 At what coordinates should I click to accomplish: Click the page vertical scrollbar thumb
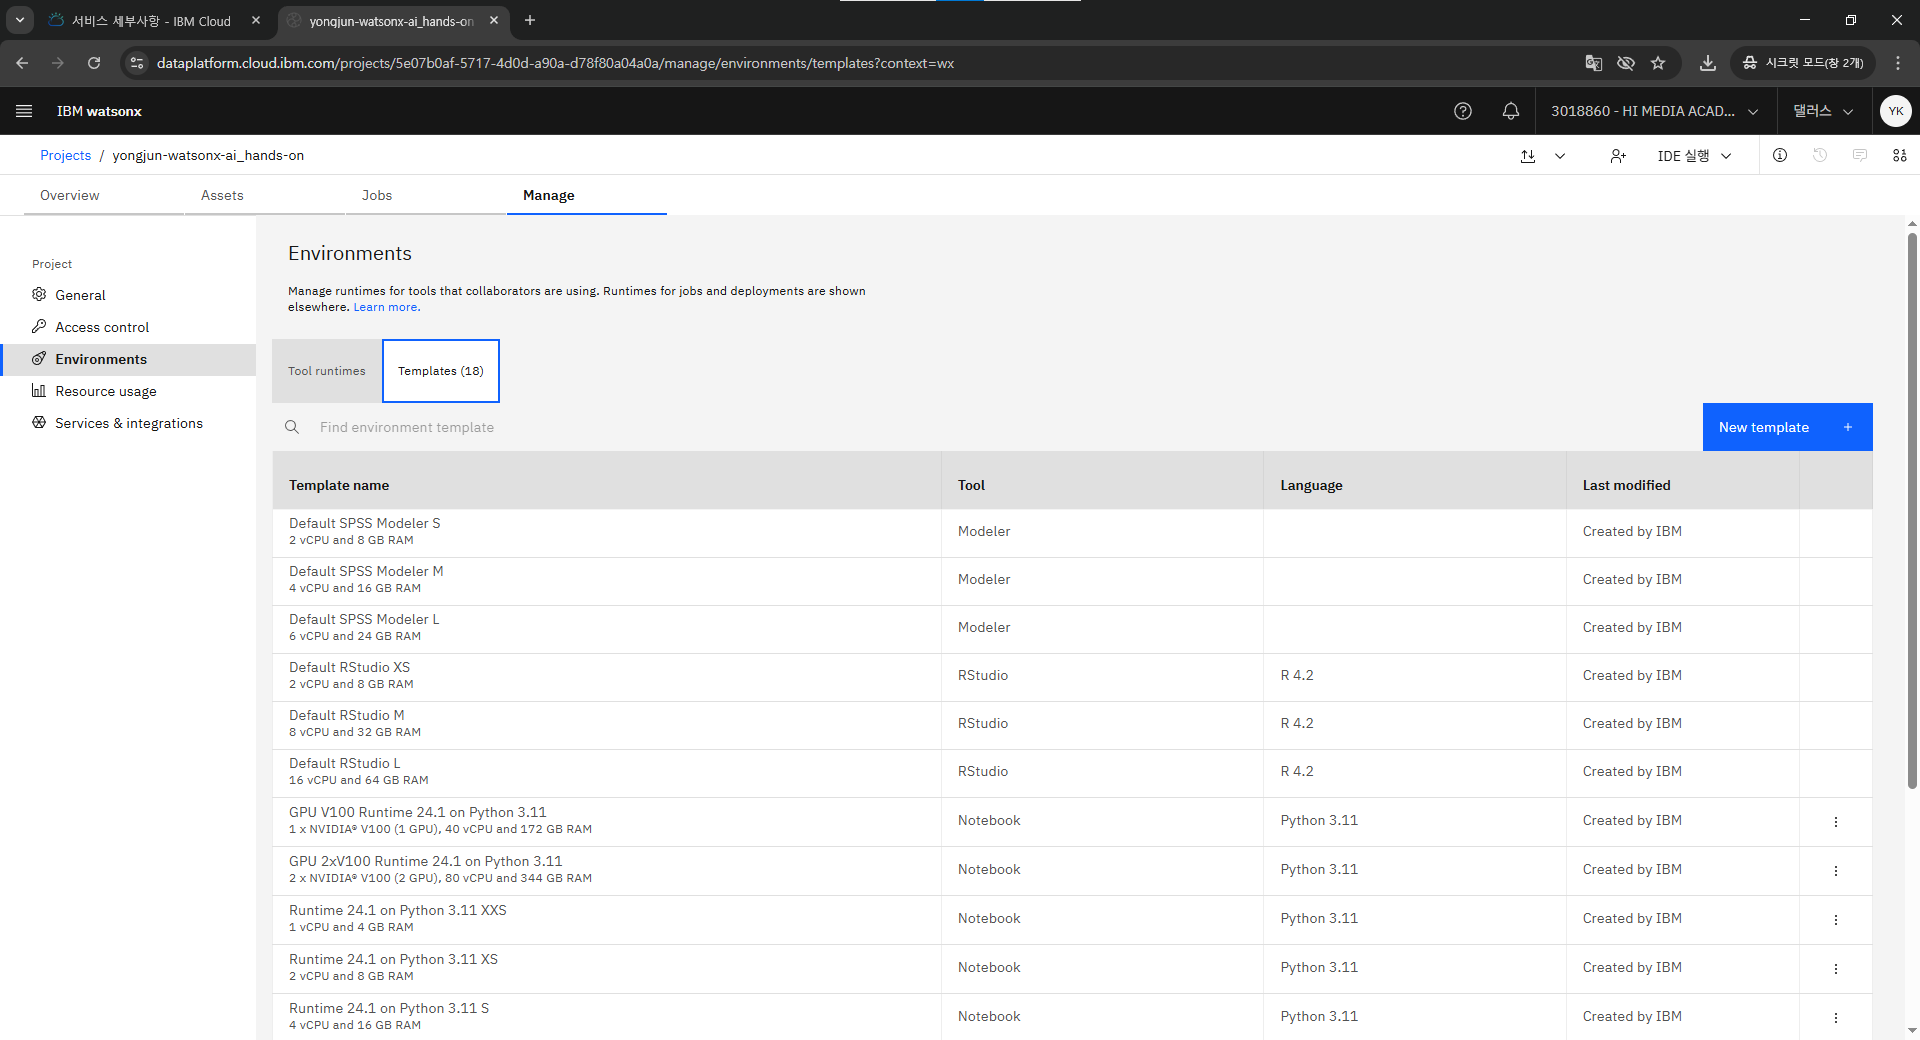click(1912, 510)
